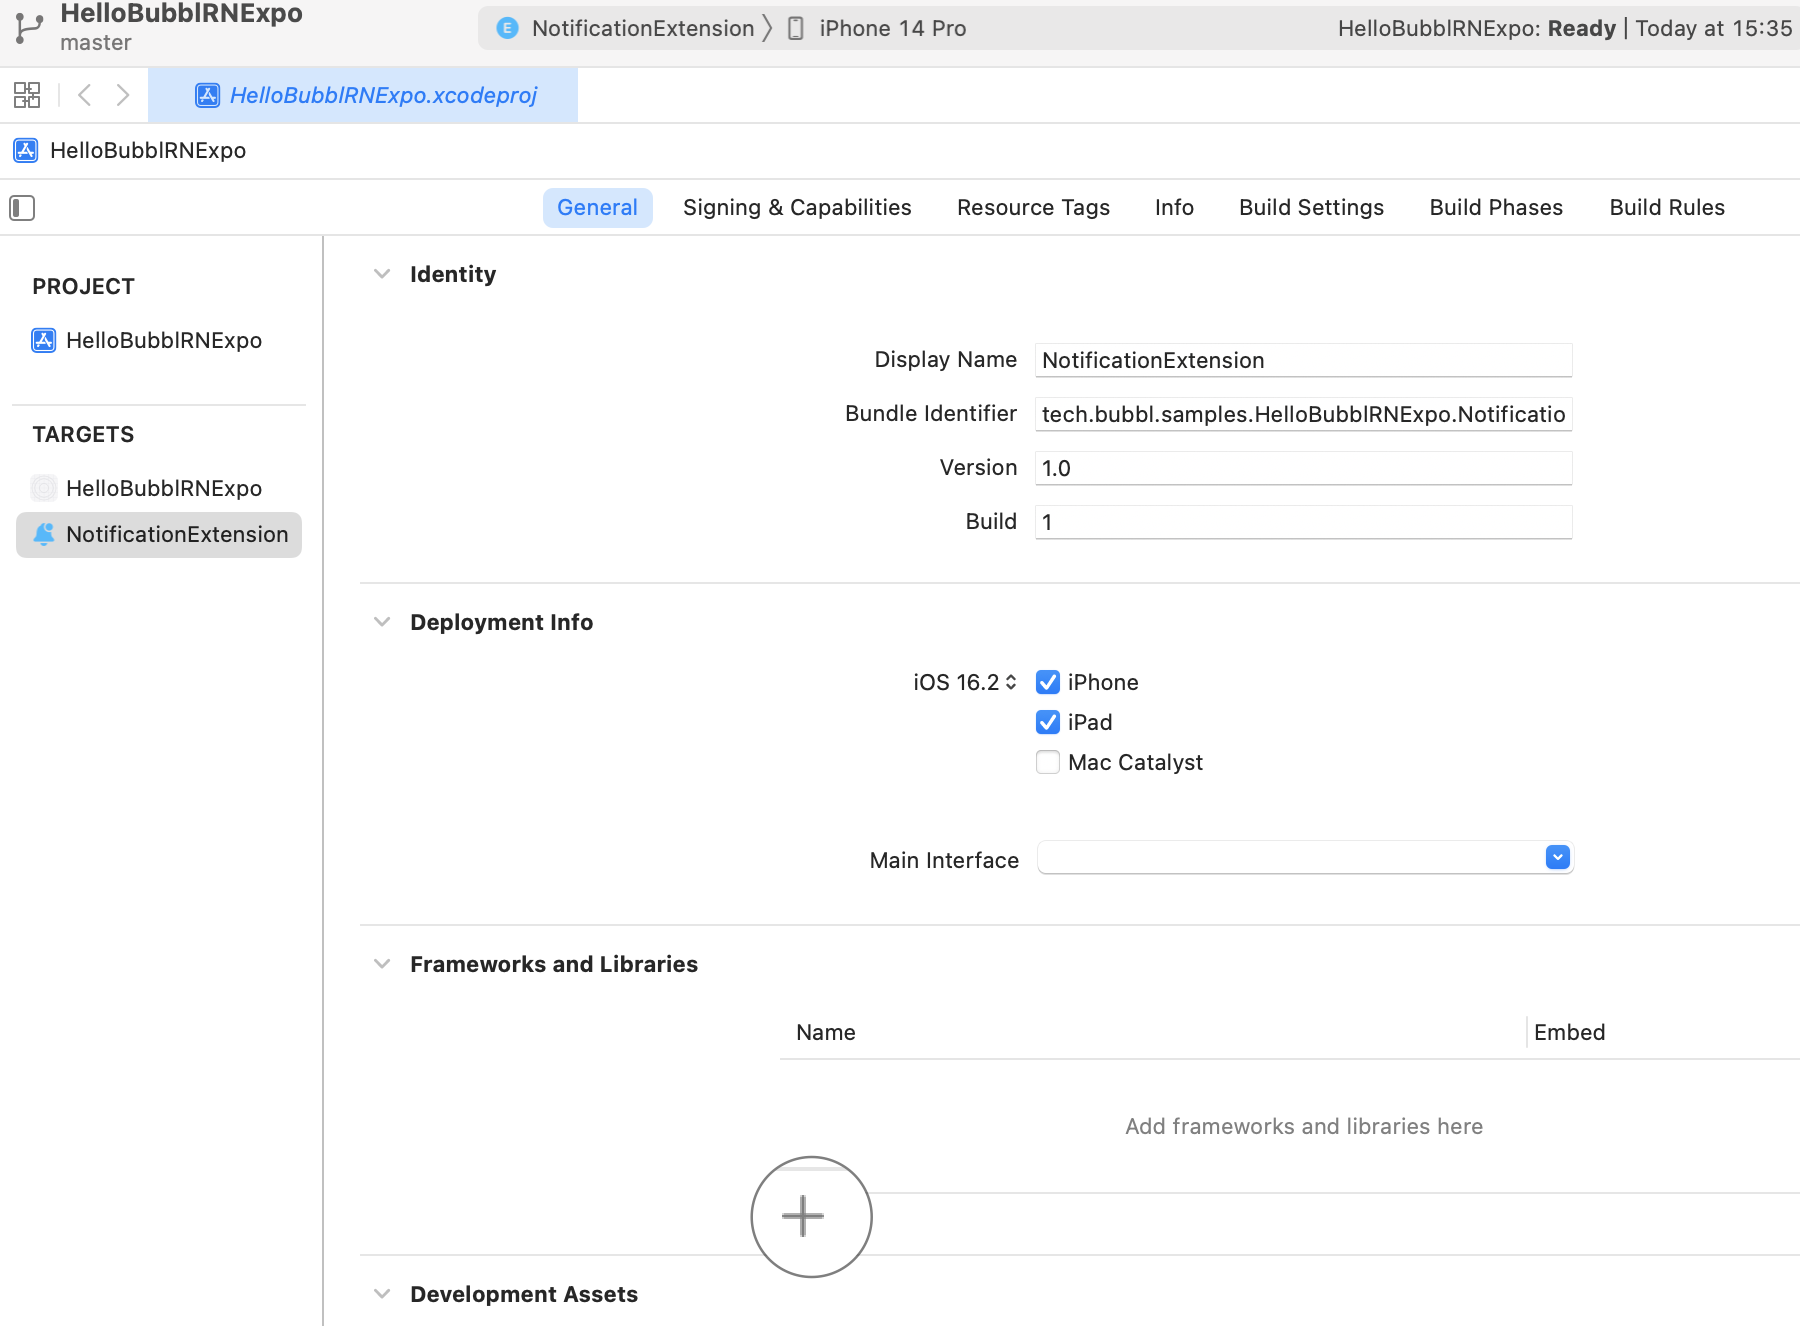Add a framework with the plus button

803,1216
